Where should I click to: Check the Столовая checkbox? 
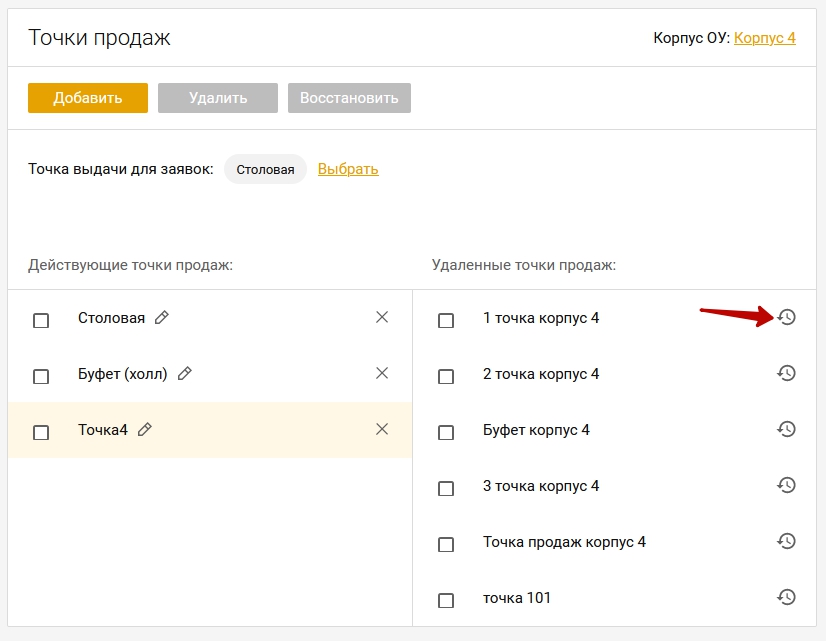pos(41,320)
